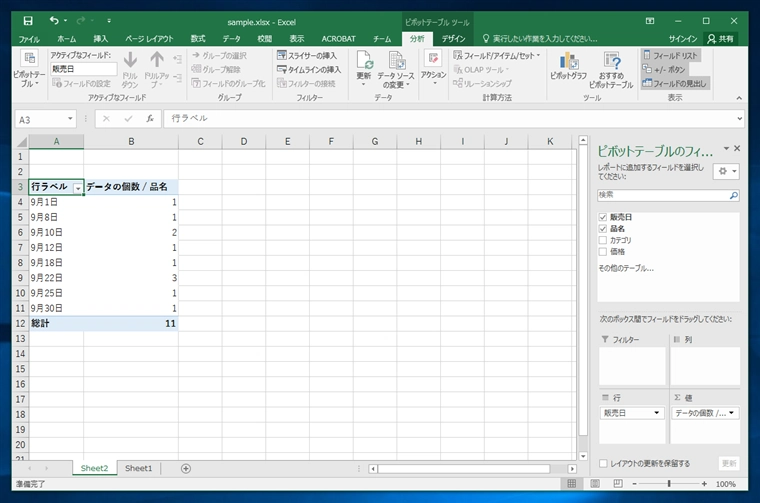The image size is (760, 503).
Task: Close the PivotTable Fields pane
Action: tap(737, 148)
